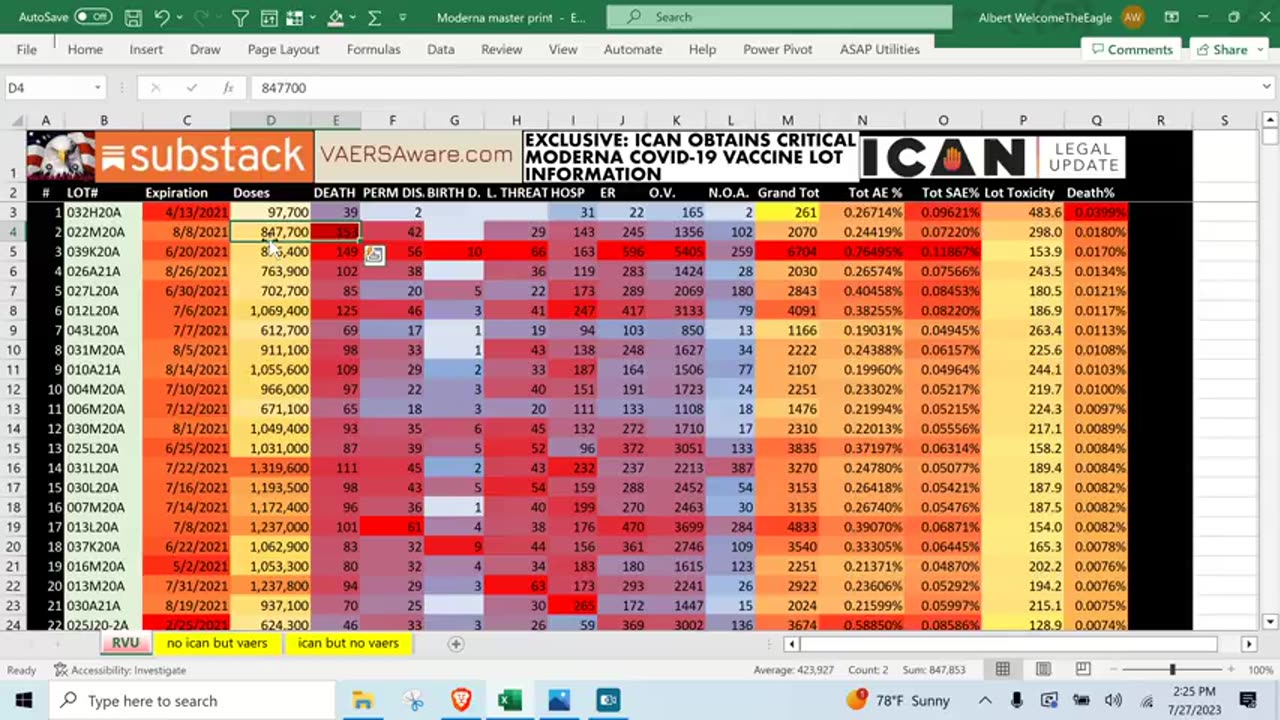This screenshot has width=1280, height=720.
Task: Switch to Normal view icon
Action: pyautogui.click(x=1002, y=670)
